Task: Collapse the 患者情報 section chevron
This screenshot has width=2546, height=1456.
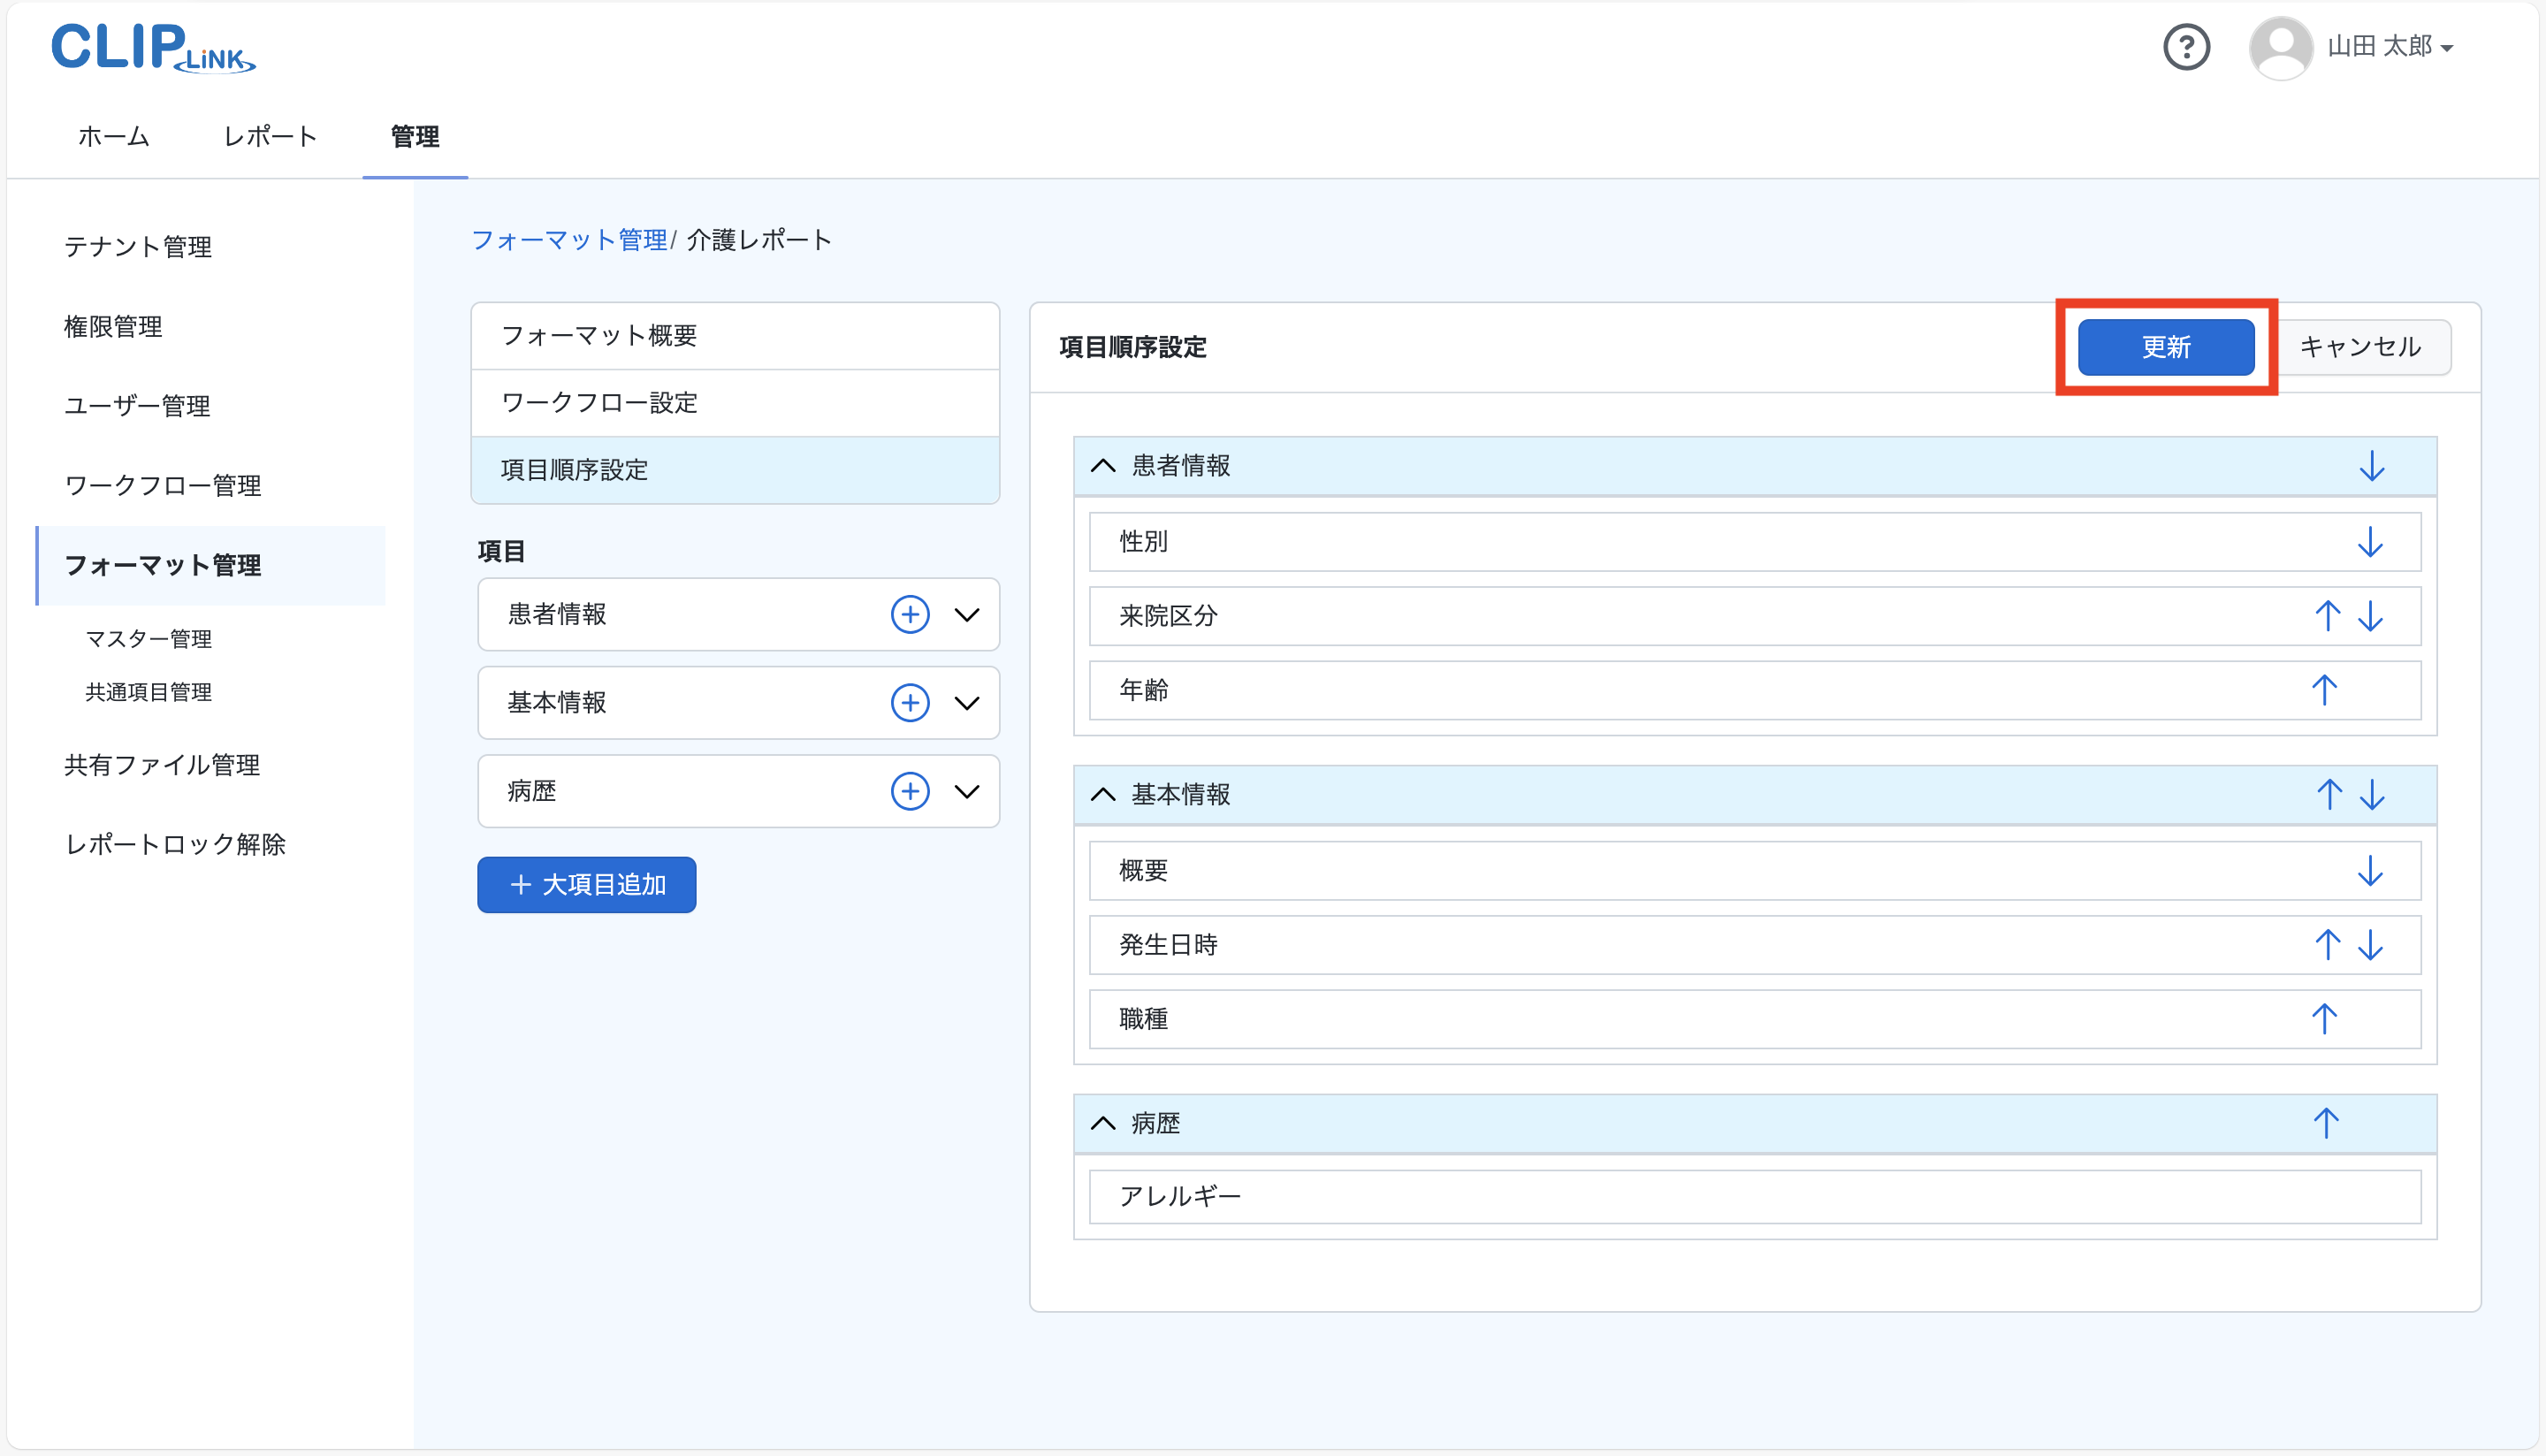Action: [1102, 466]
